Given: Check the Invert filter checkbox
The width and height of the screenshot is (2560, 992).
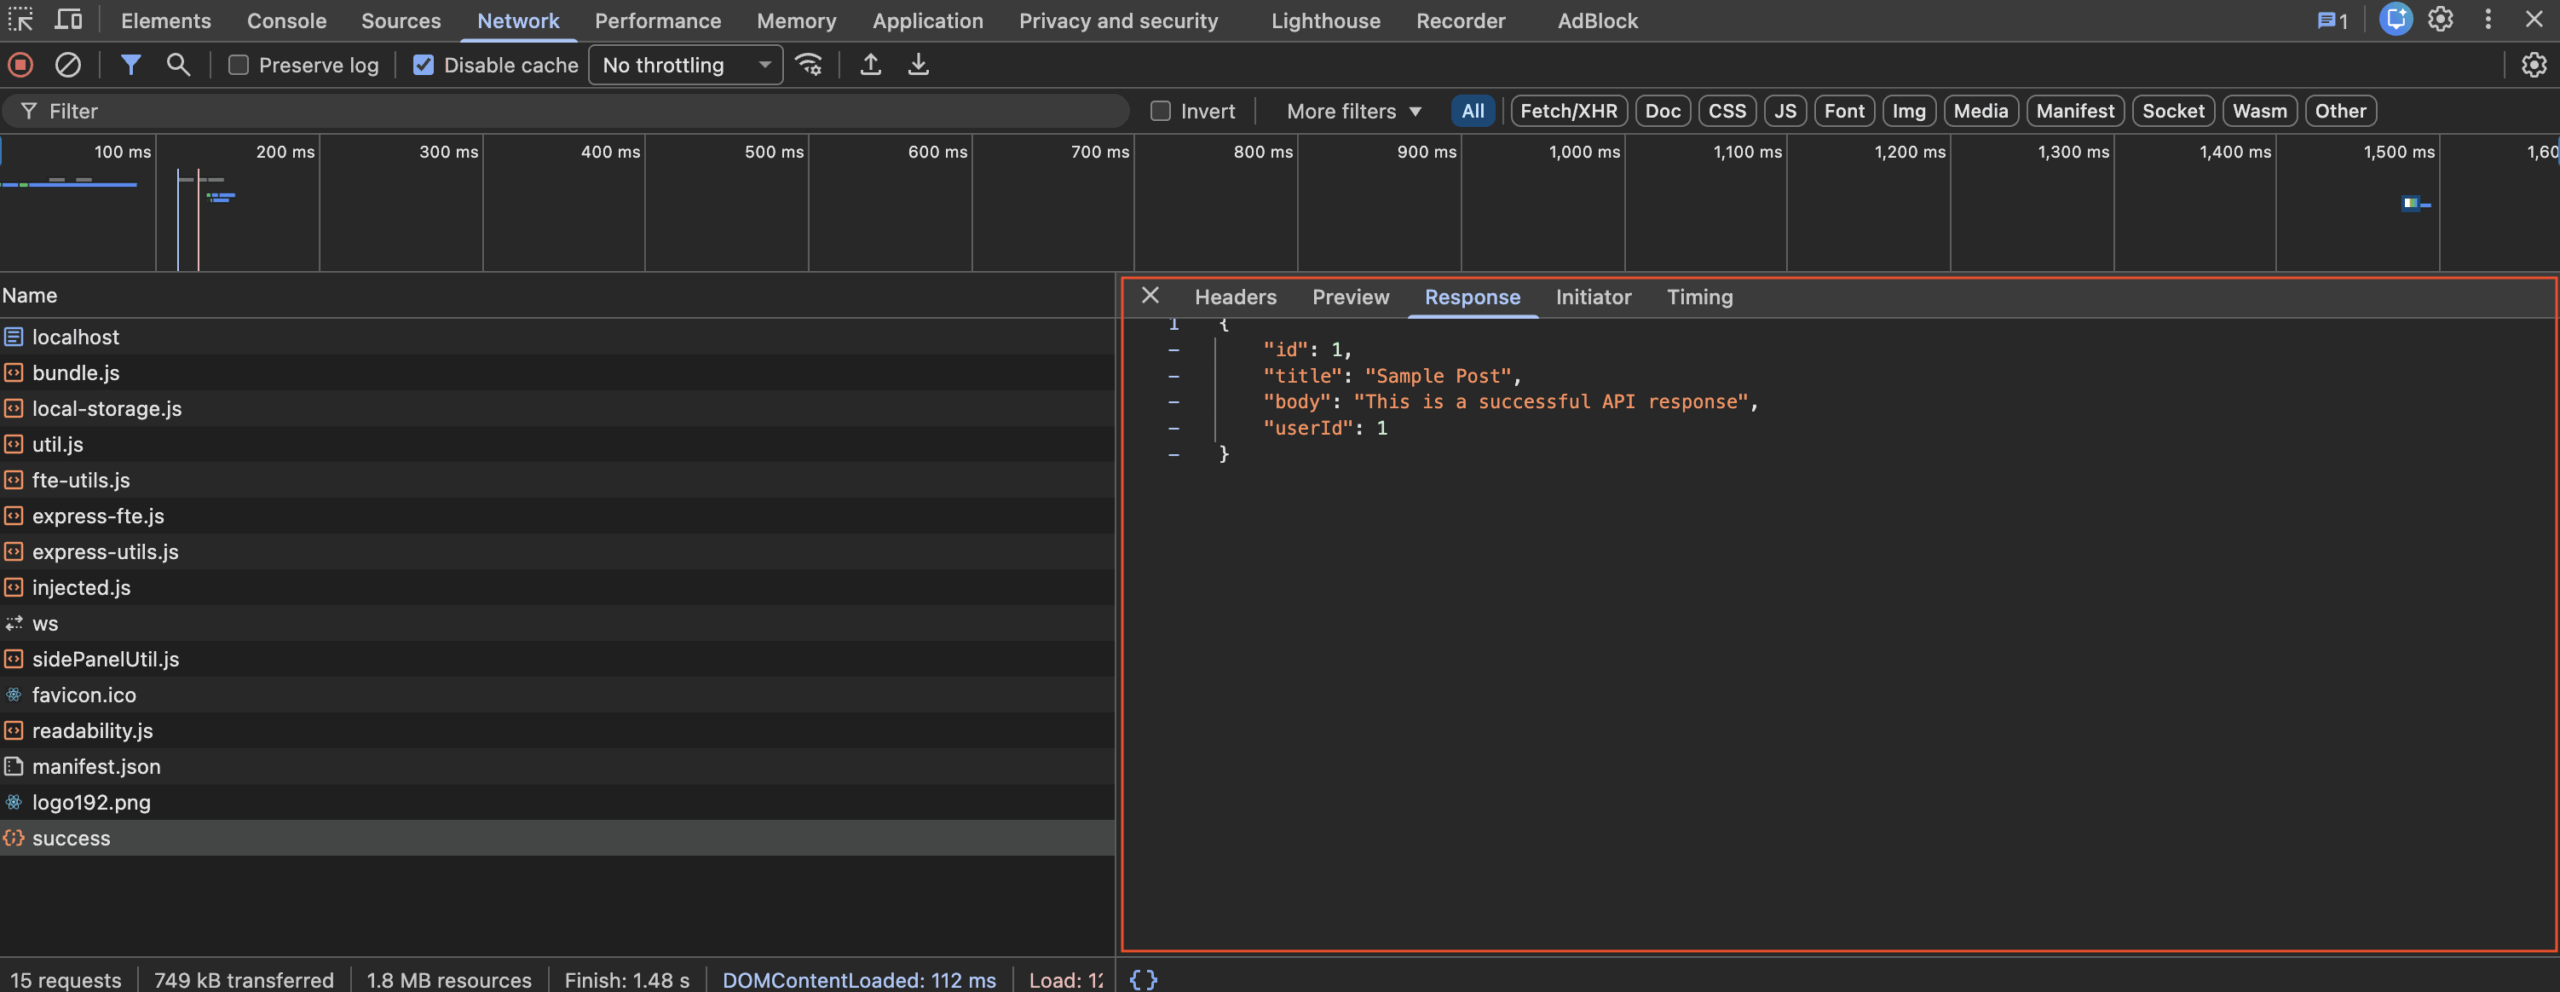Looking at the screenshot, I should (x=1160, y=111).
